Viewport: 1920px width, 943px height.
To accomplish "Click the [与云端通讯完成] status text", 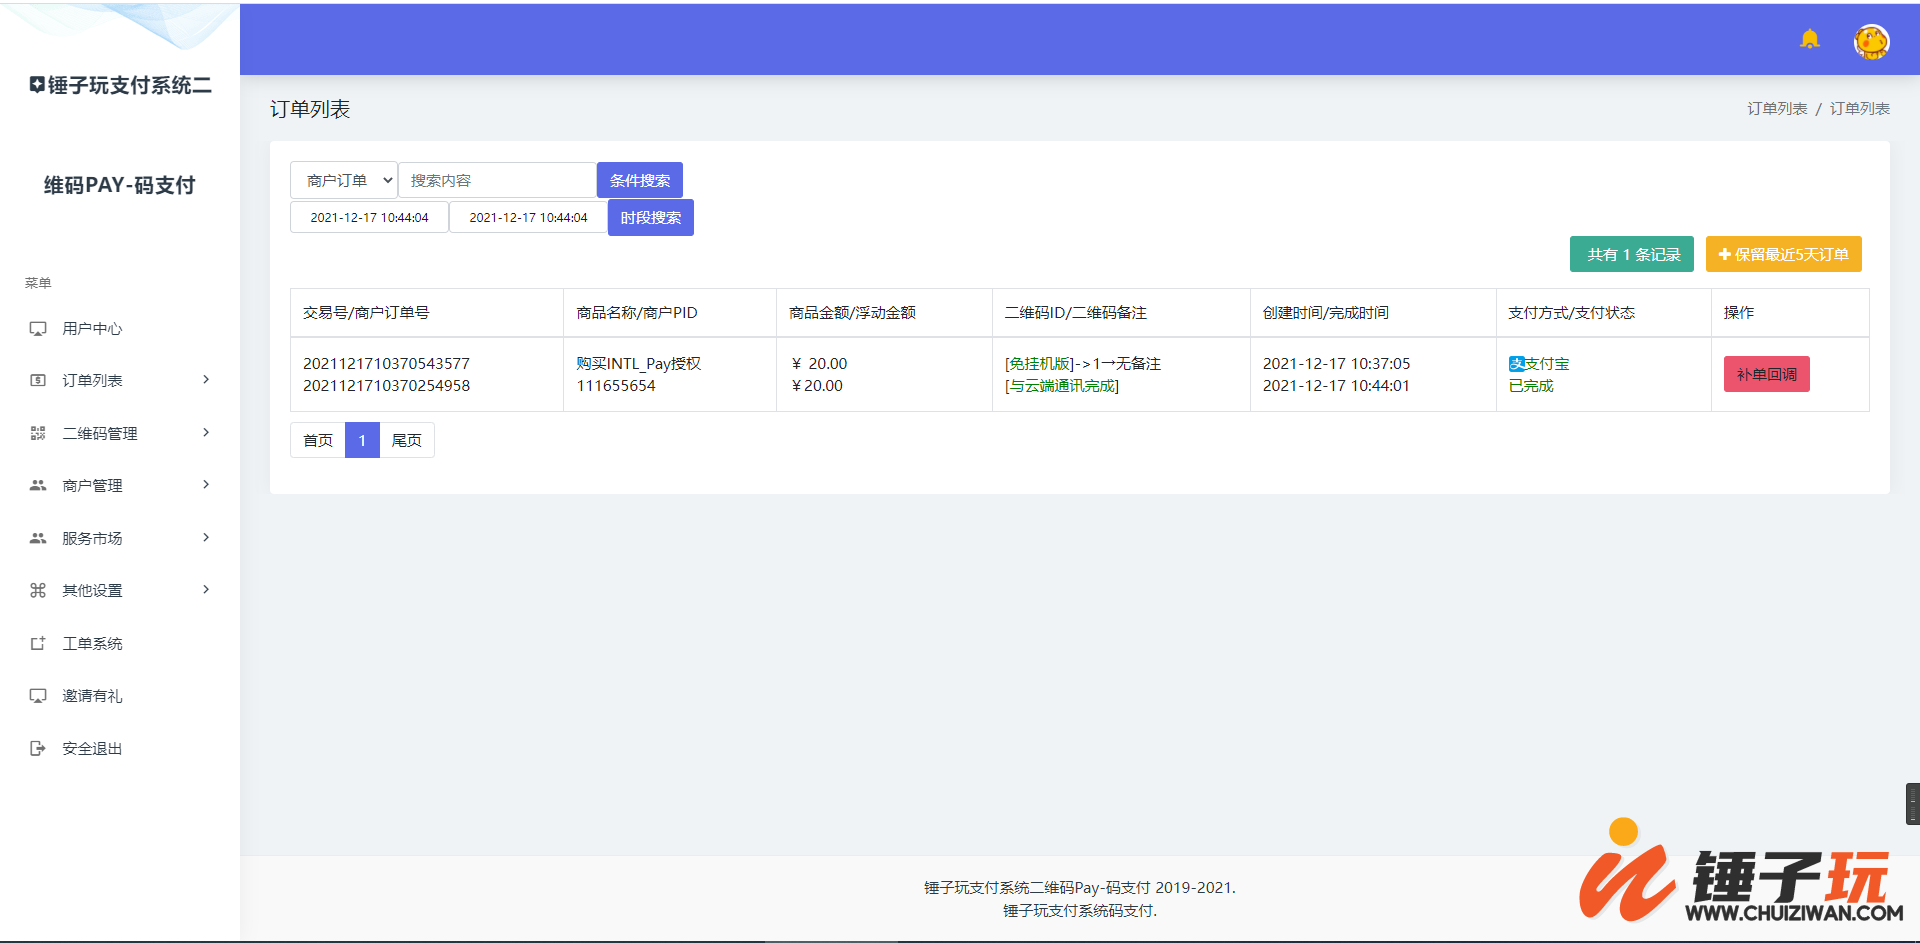I will point(1062,386).
